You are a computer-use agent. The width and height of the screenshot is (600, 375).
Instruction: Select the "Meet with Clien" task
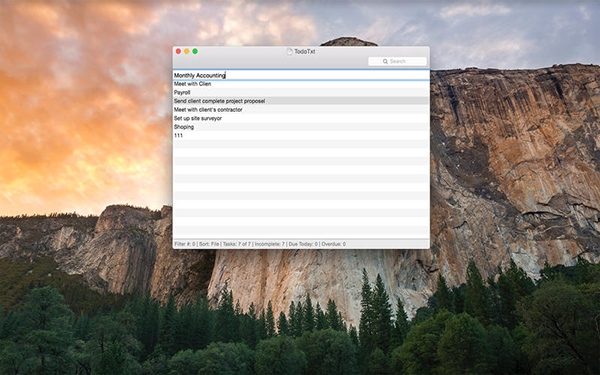click(x=301, y=84)
